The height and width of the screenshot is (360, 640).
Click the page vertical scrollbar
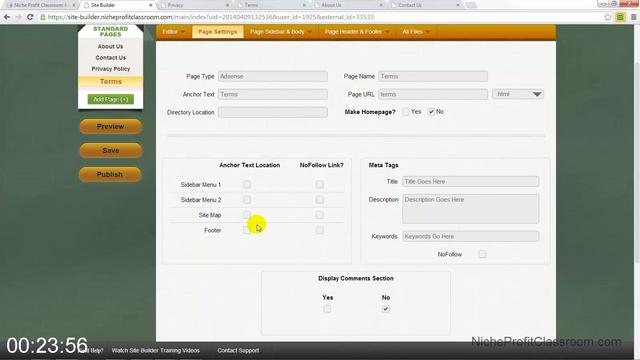point(637,163)
